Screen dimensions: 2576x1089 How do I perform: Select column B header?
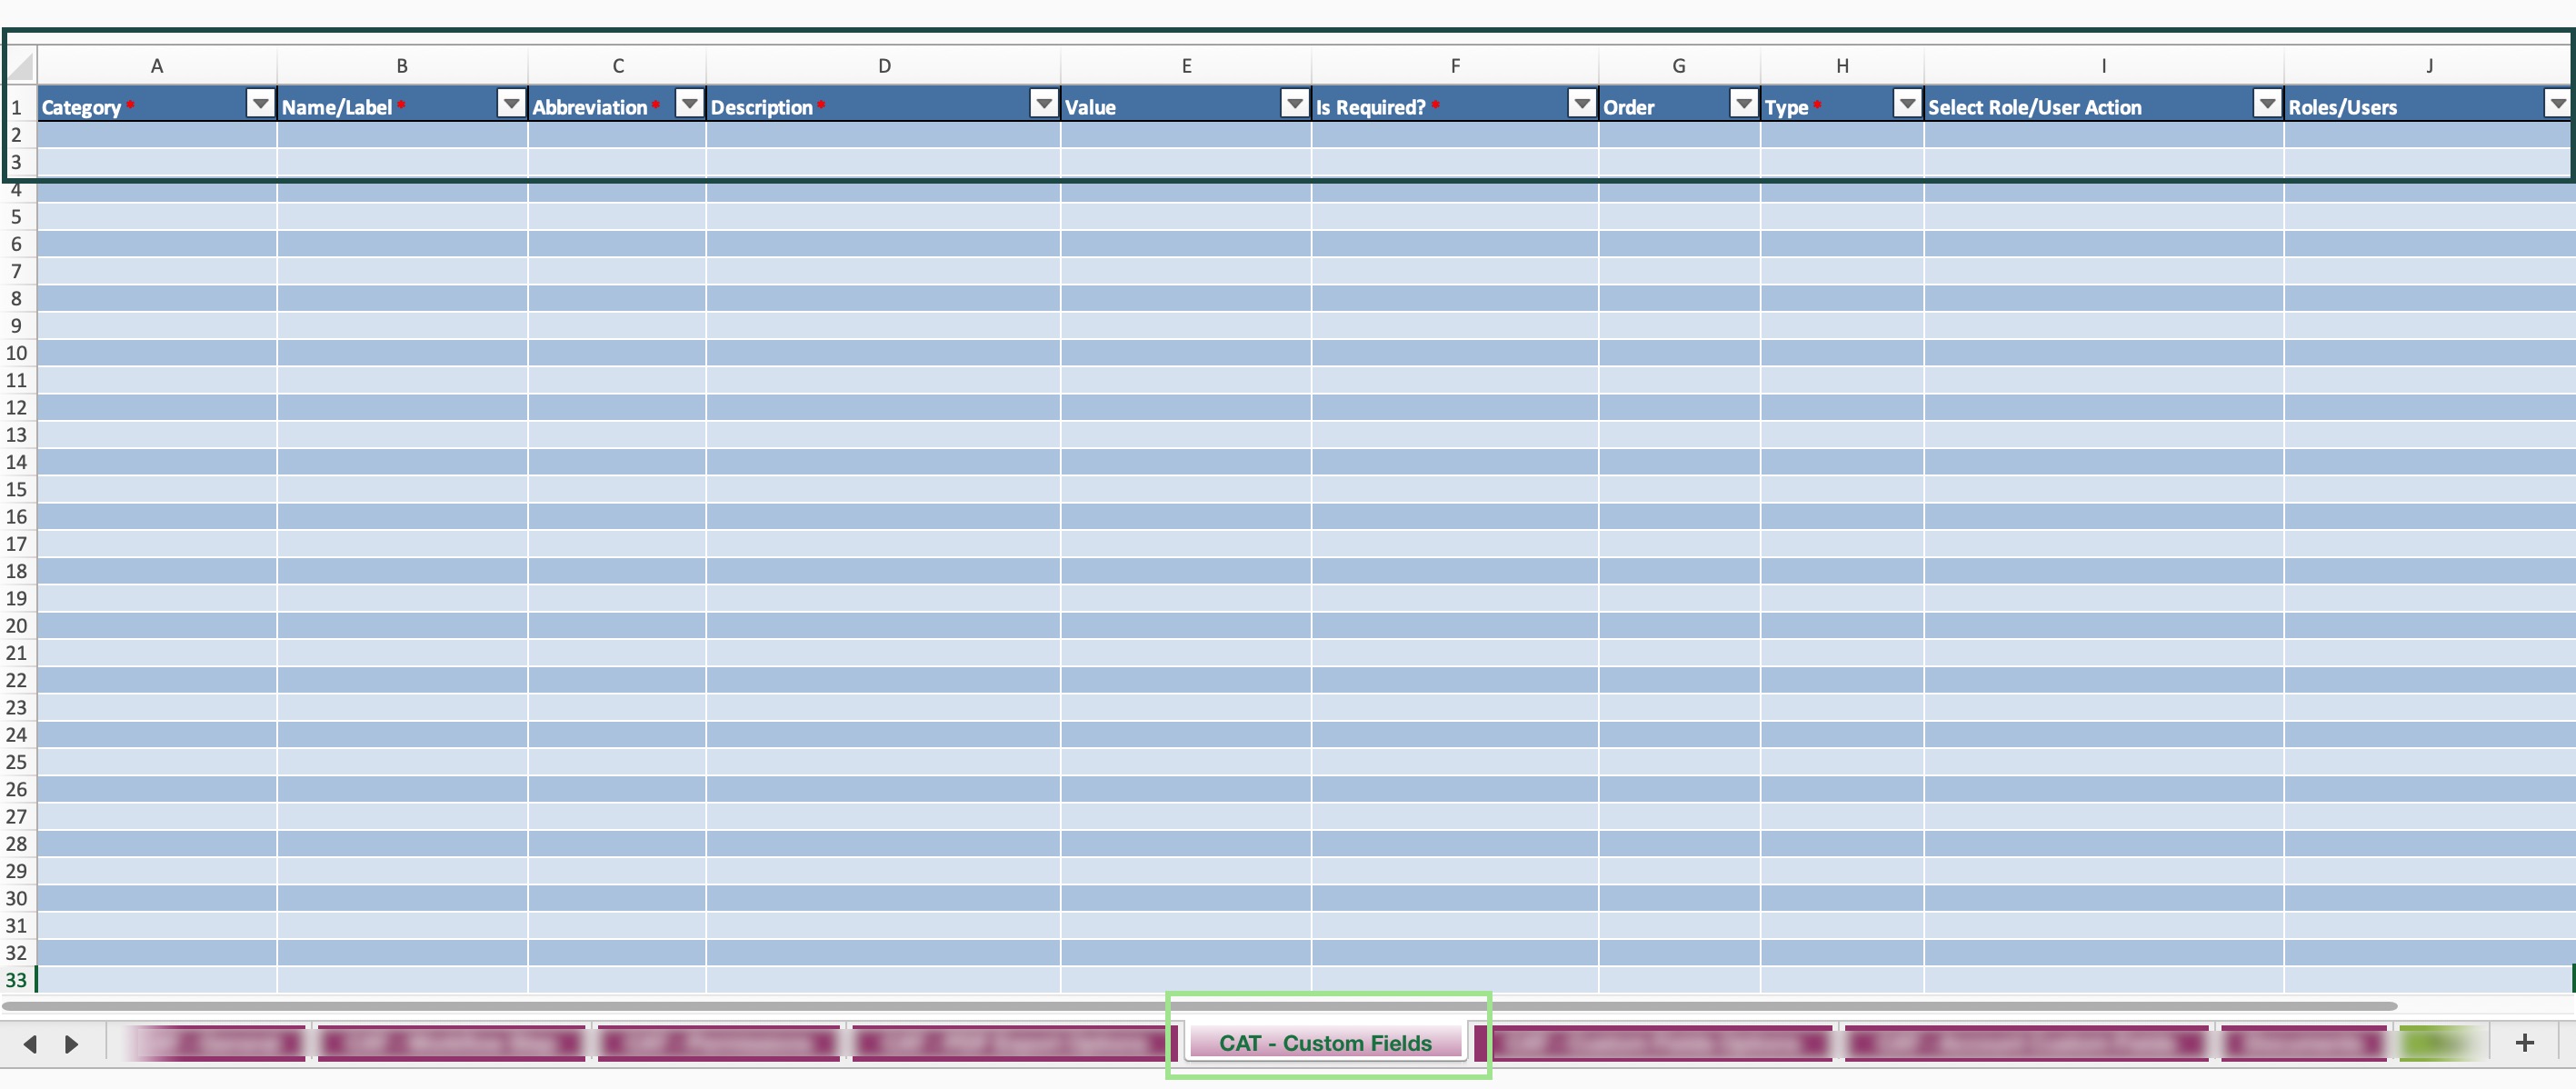point(402,66)
